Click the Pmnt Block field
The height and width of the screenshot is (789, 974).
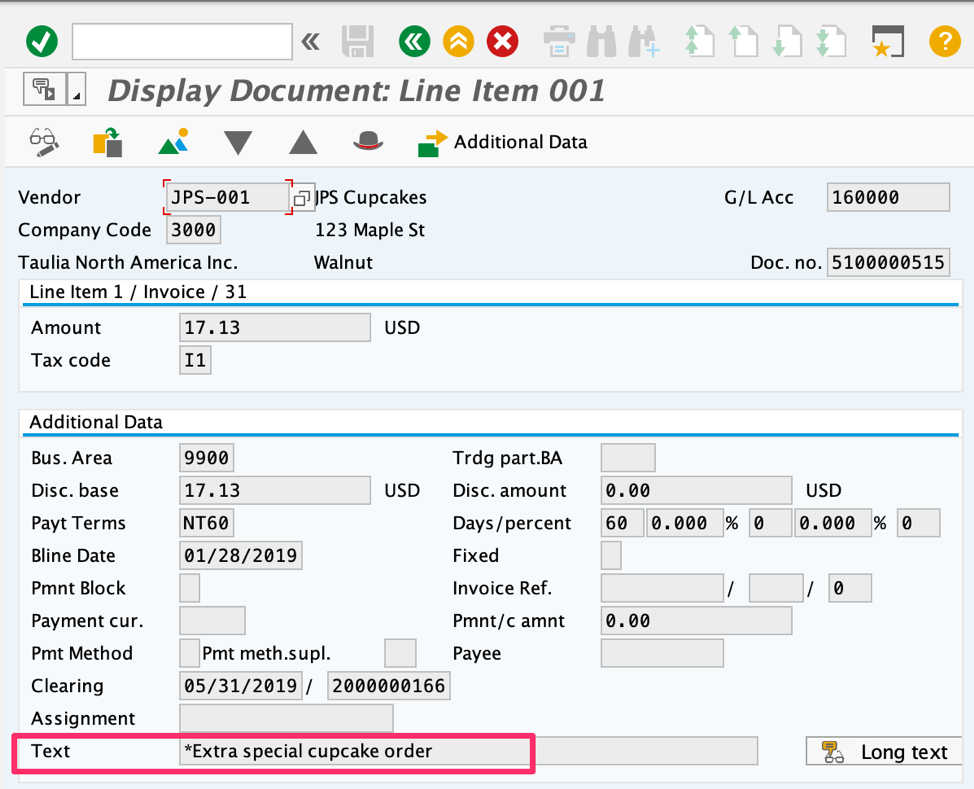click(189, 588)
